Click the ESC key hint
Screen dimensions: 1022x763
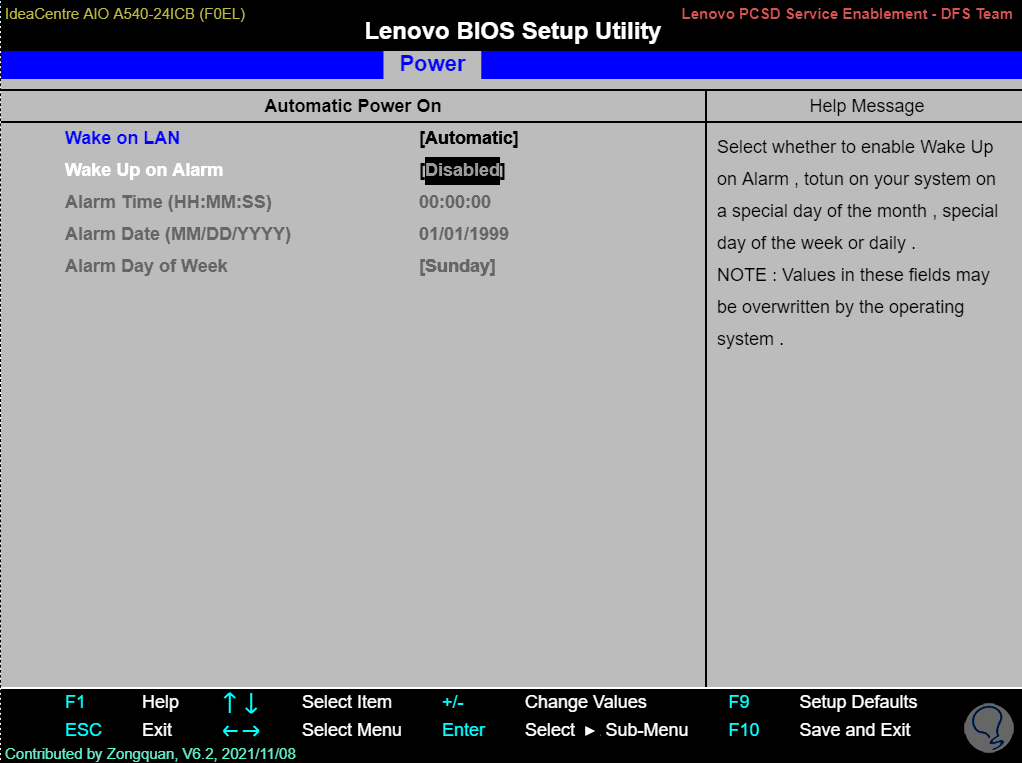pyautogui.click(x=83, y=730)
